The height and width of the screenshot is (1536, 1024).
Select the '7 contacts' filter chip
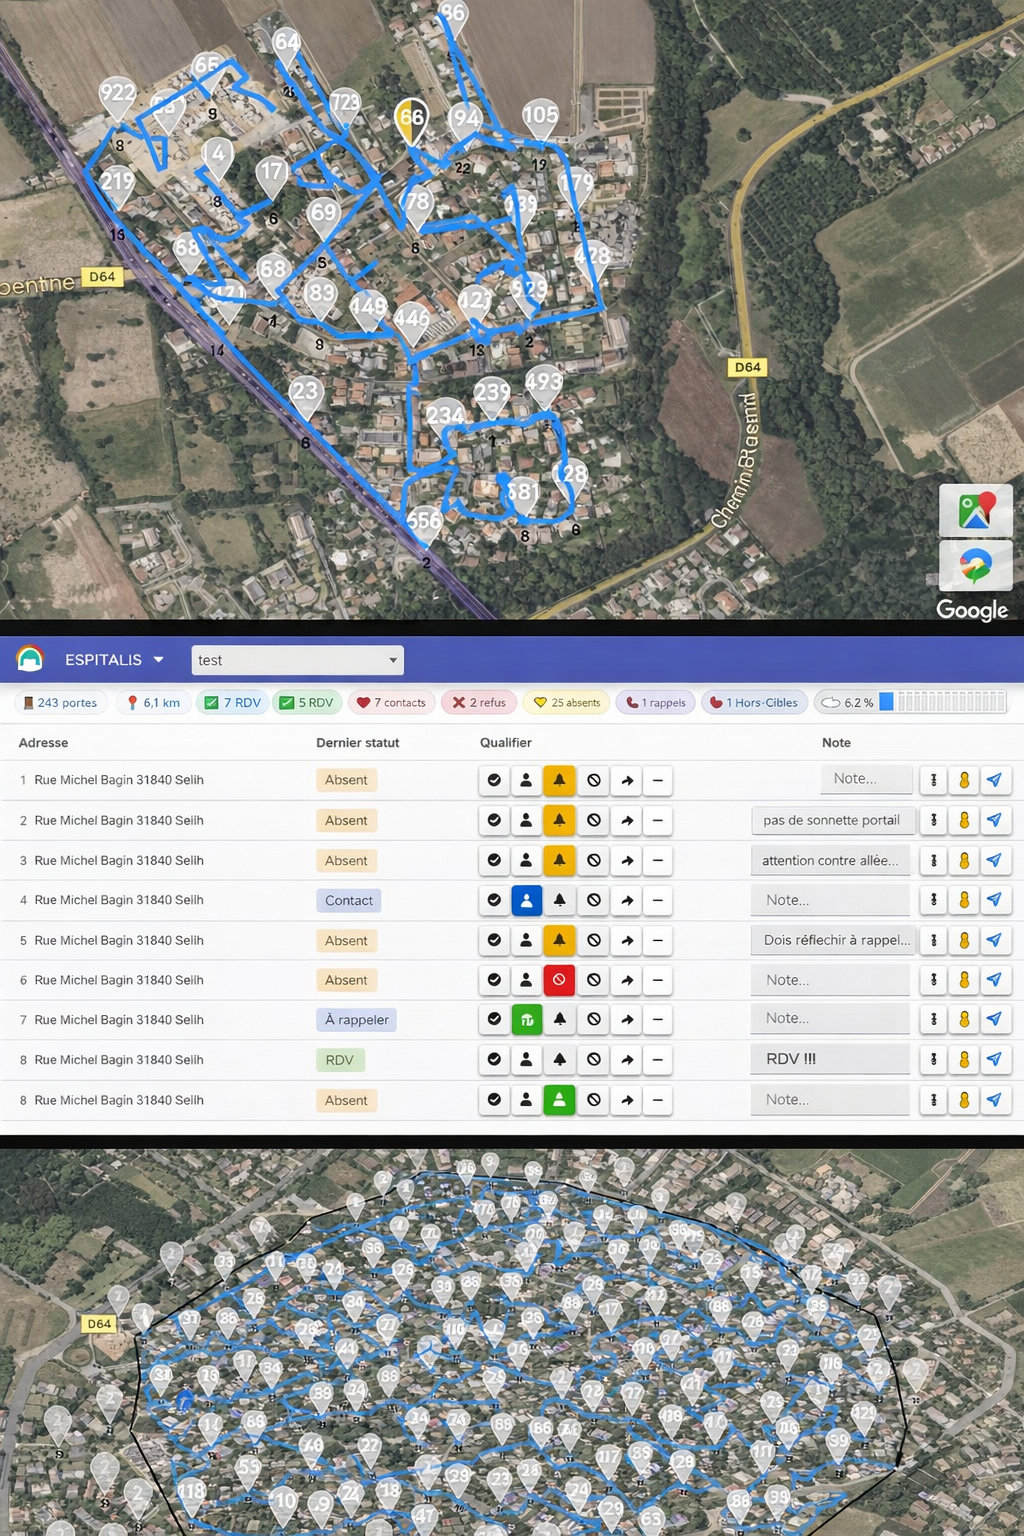pos(391,703)
